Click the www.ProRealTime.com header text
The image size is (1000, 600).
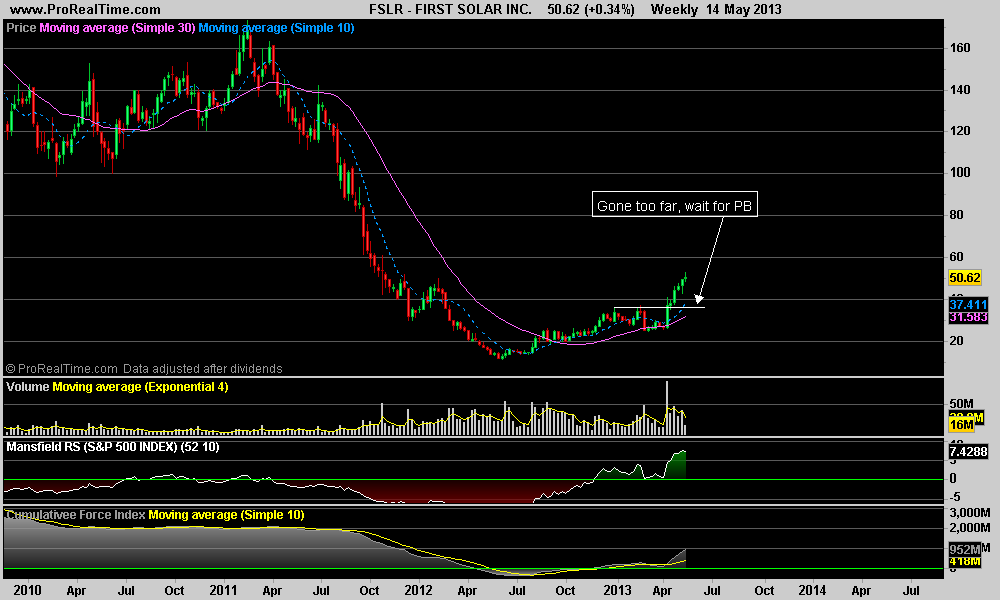click(85, 10)
